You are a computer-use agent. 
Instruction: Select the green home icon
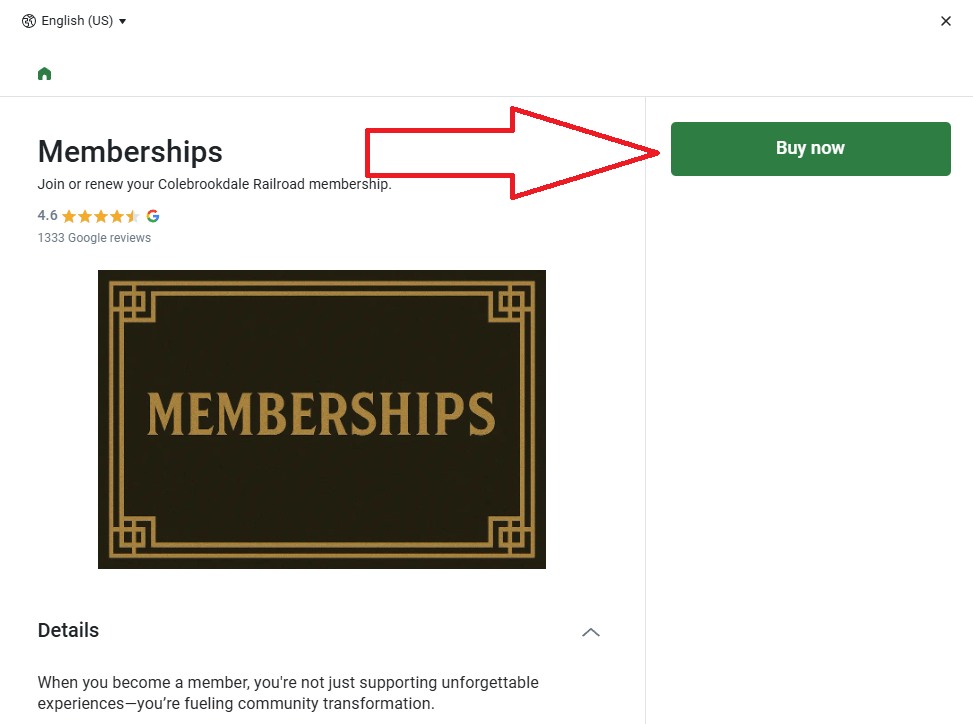tap(44, 74)
